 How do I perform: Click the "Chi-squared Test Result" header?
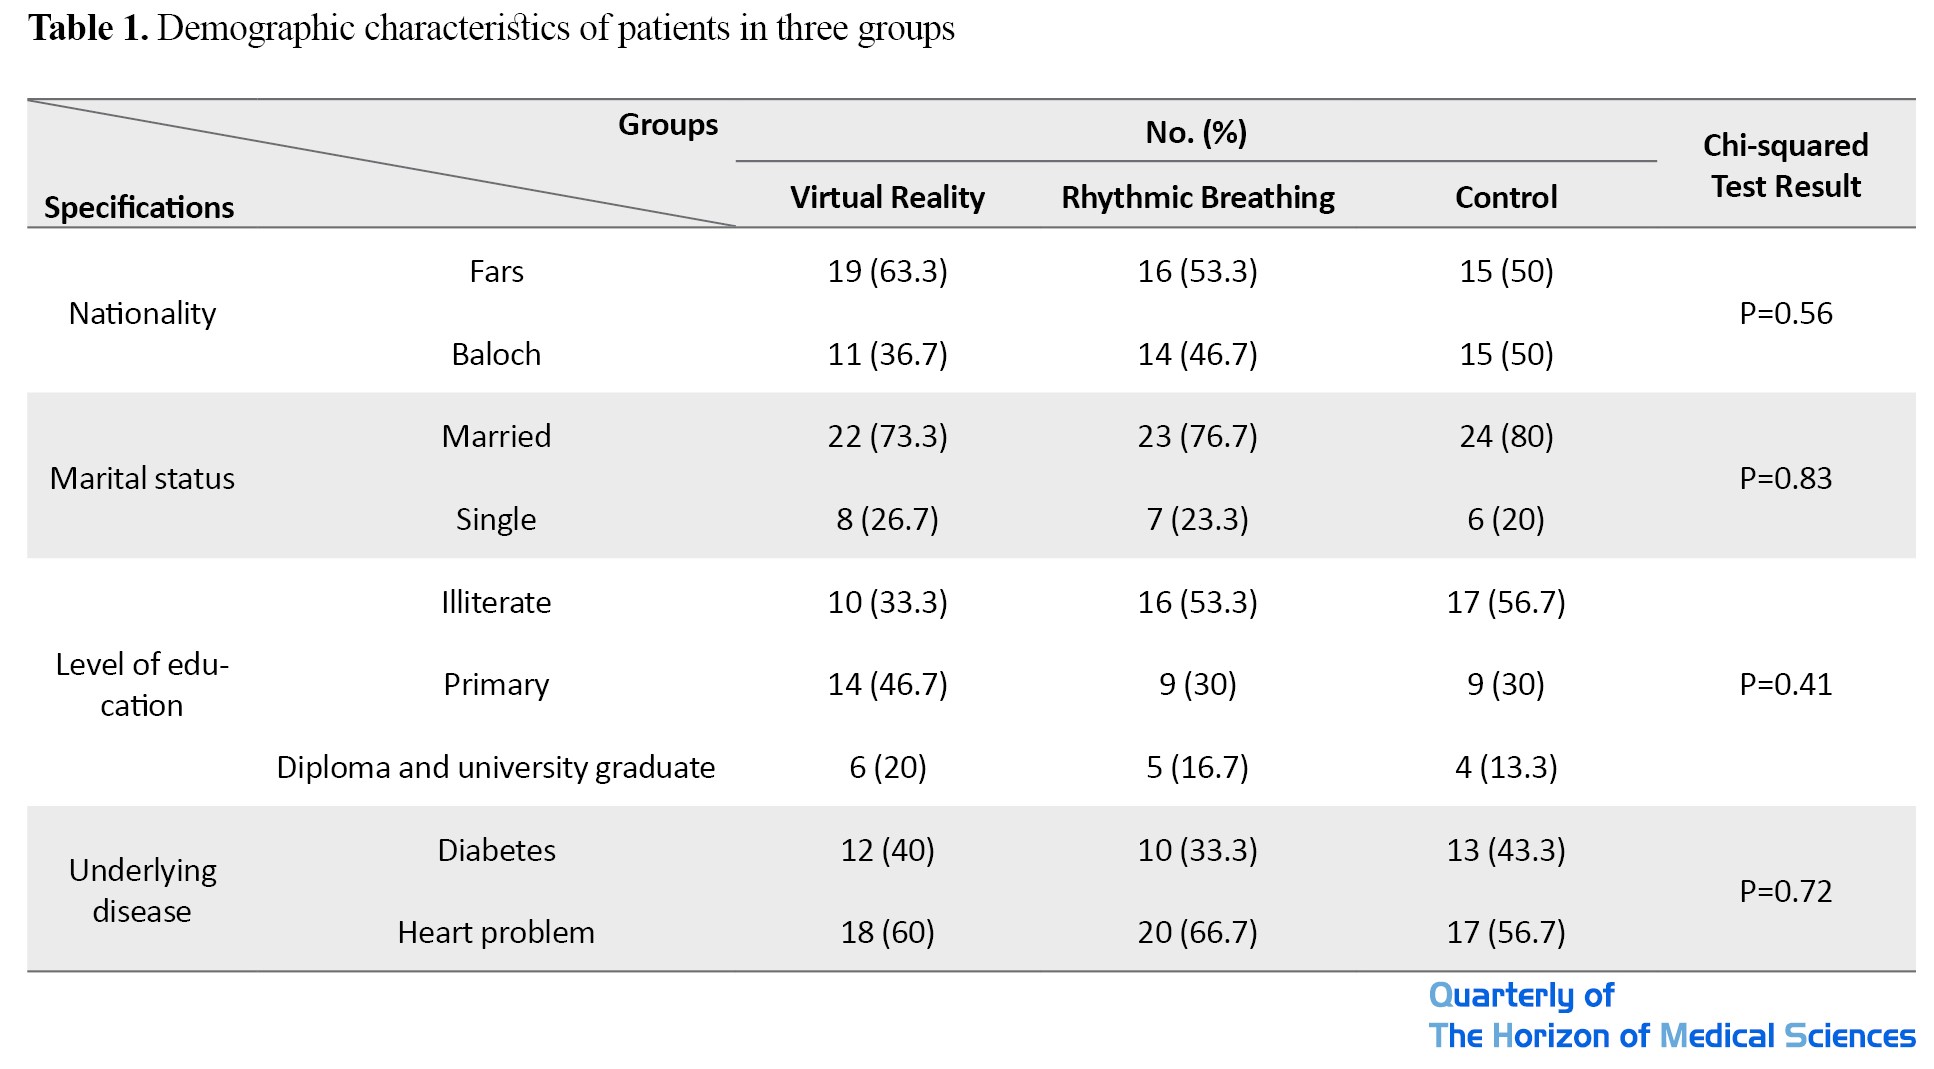coord(1785,165)
